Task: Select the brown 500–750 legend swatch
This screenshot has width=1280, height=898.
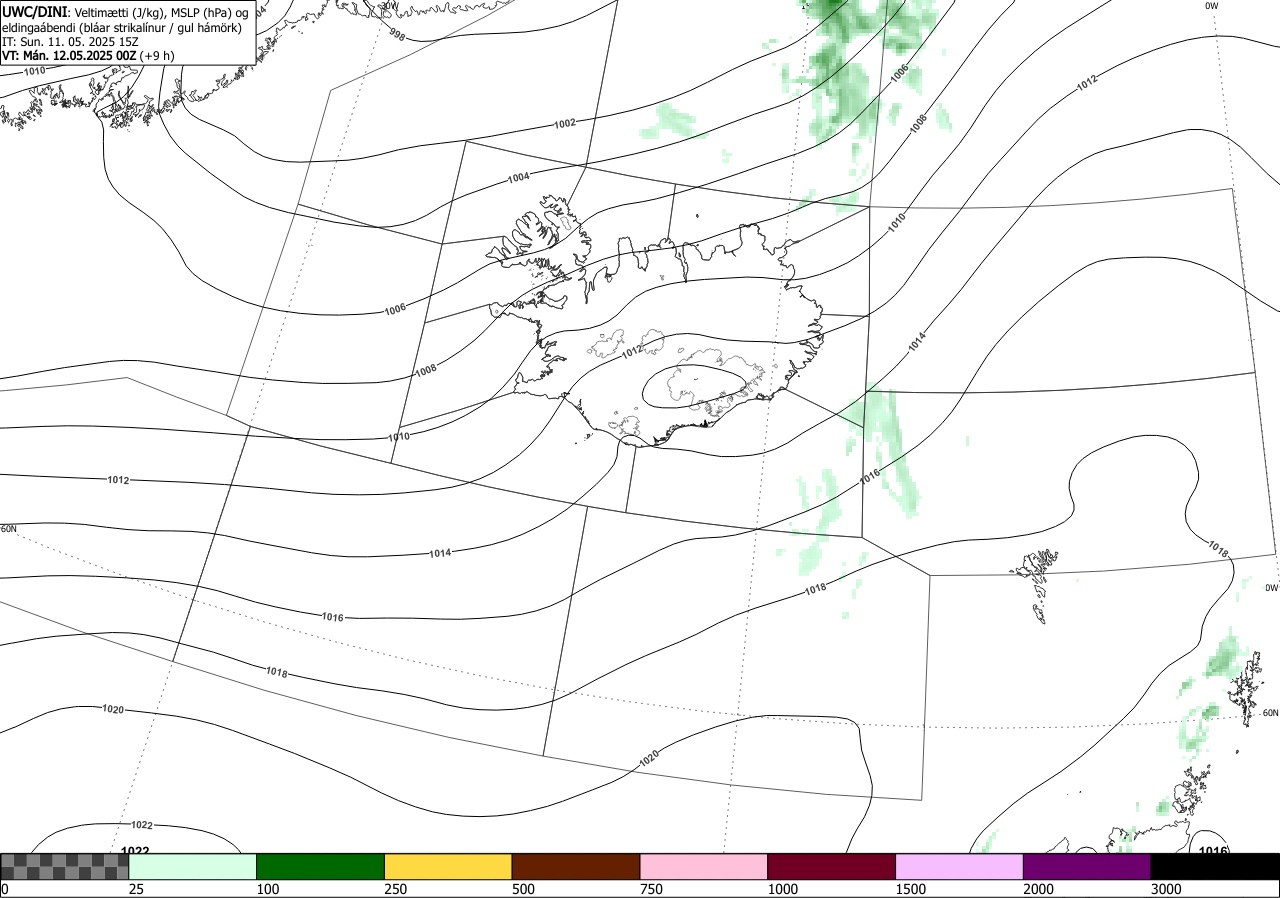Action: 576,866
